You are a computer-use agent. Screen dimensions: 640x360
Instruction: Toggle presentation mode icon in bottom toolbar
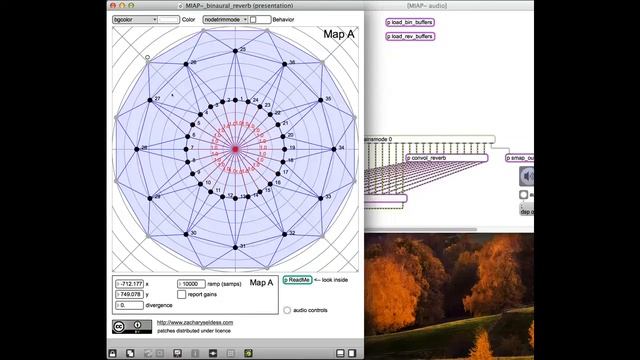coord(178,353)
